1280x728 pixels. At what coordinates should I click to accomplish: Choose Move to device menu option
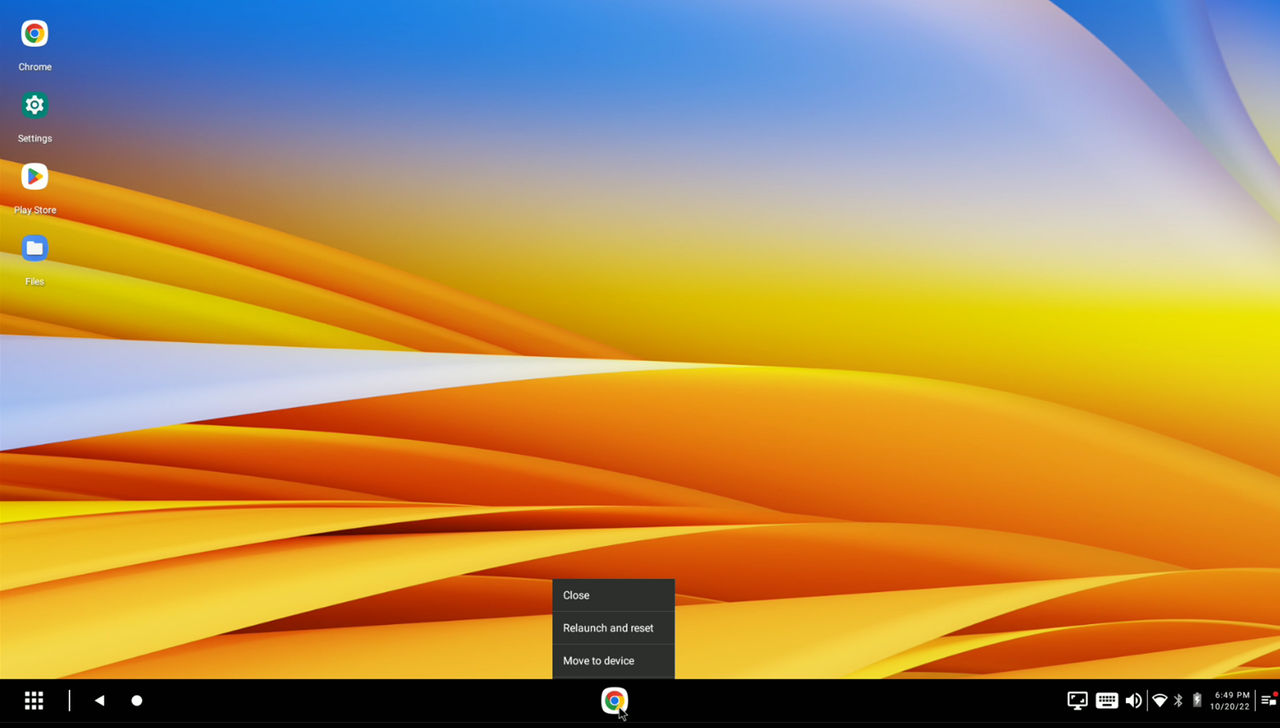(613, 661)
